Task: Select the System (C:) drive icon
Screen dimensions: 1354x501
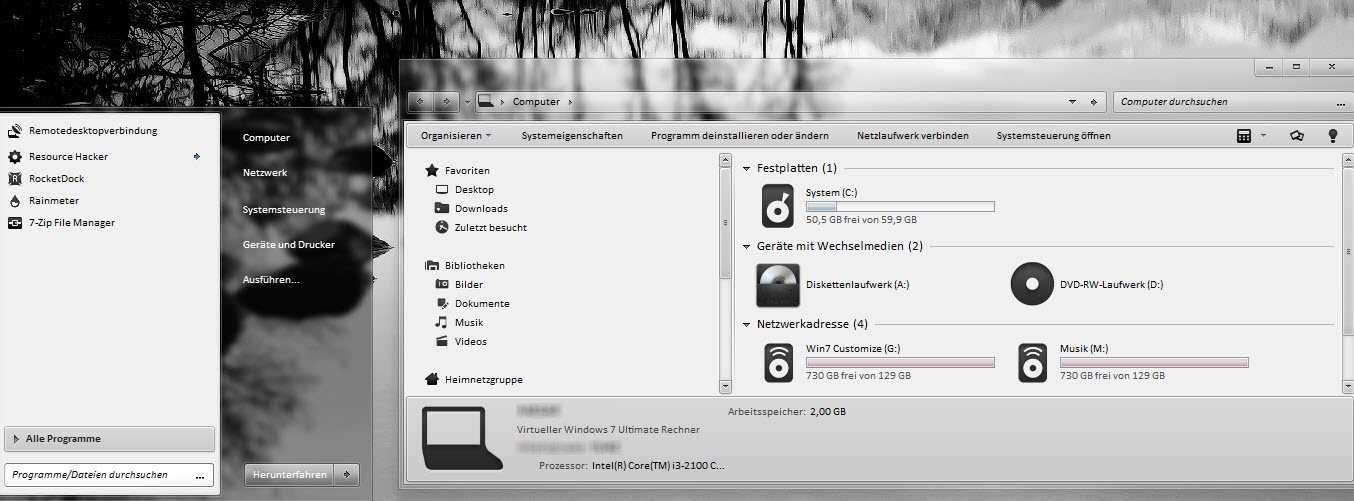Action: pyautogui.click(x=778, y=206)
